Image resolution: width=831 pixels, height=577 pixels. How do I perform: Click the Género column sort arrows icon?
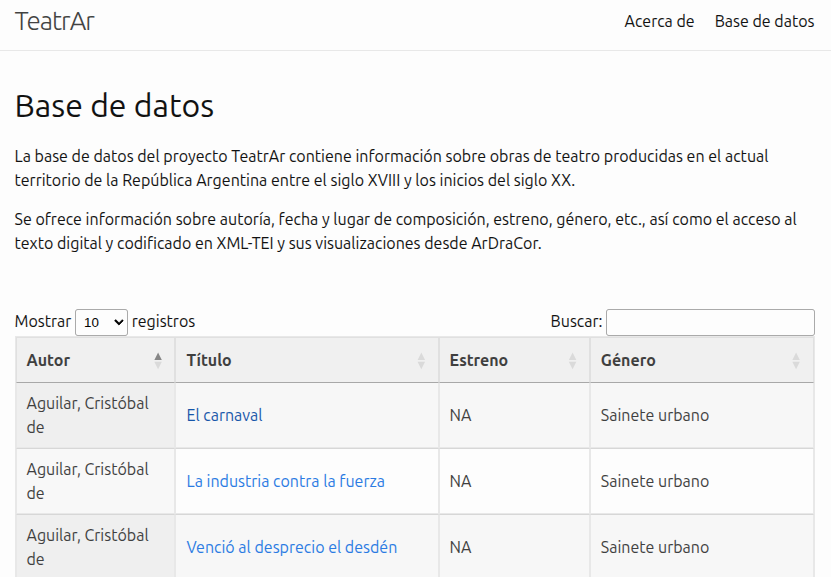(796, 360)
